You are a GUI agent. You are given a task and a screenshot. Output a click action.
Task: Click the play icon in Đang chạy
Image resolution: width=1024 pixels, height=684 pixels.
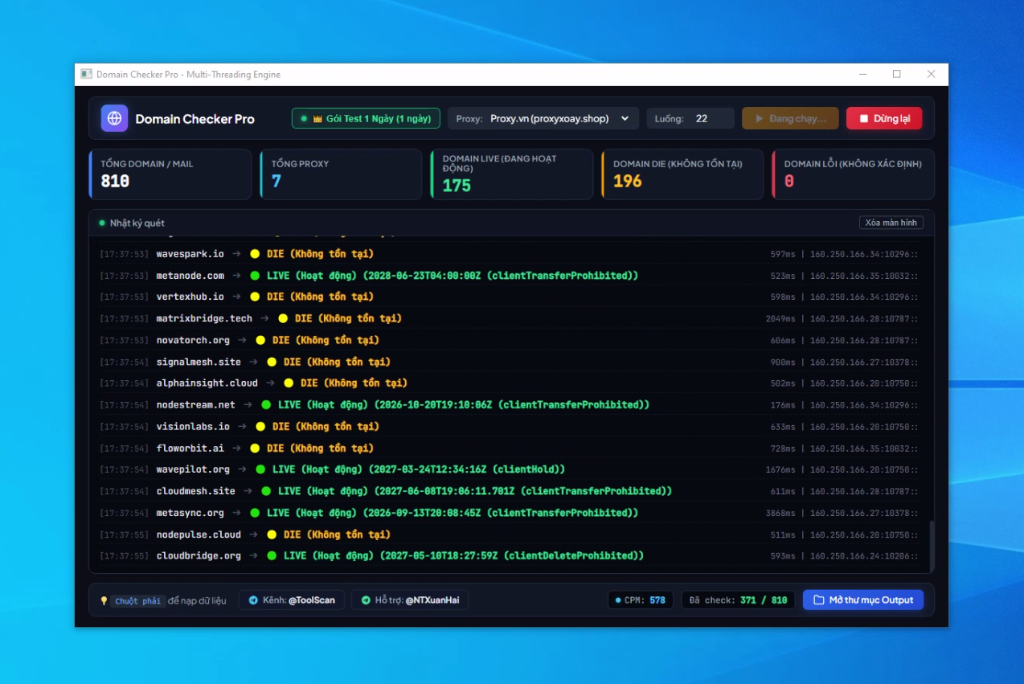coord(759,118)
